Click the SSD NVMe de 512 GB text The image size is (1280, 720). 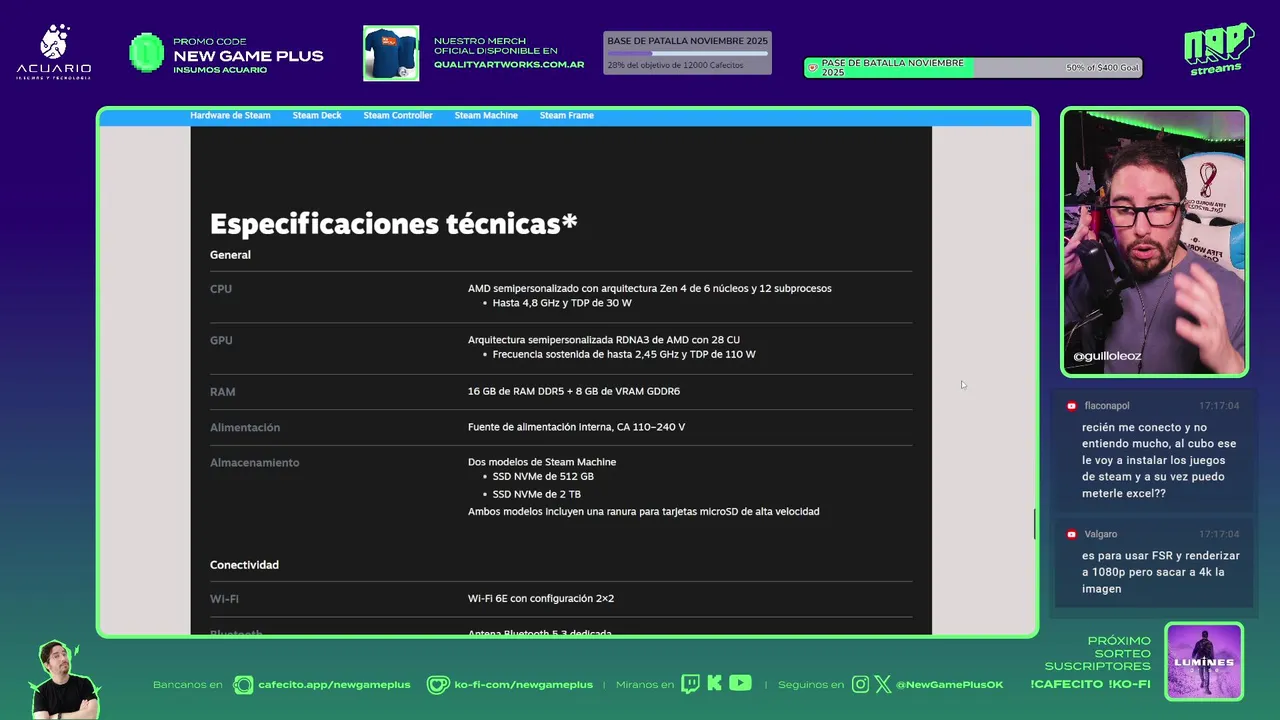pos(543,477)
